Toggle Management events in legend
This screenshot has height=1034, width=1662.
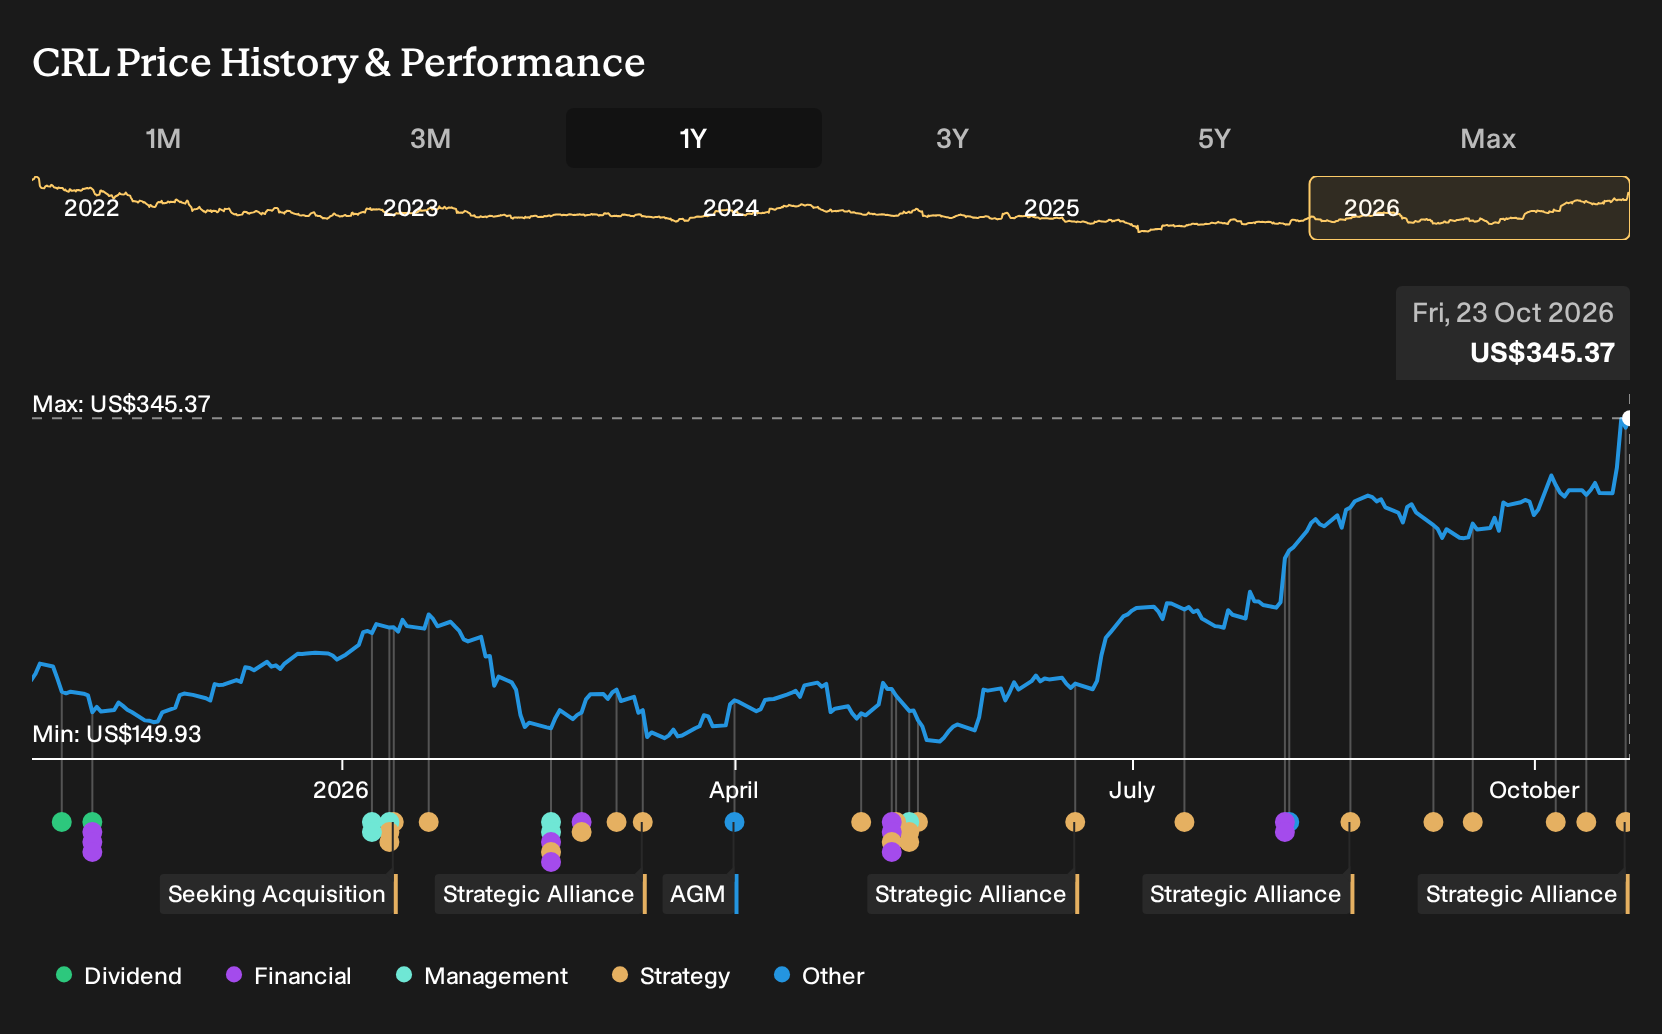tap(482, 976)
